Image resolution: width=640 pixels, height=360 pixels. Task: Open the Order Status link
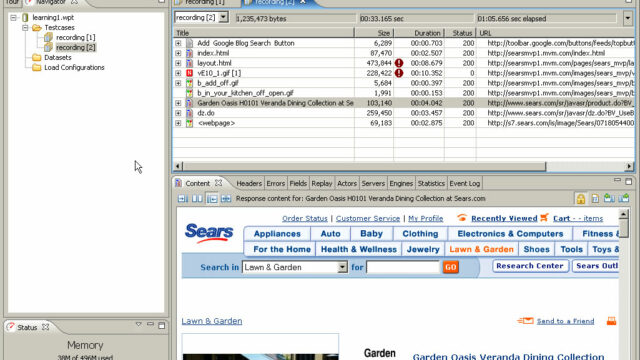[304, 219]
